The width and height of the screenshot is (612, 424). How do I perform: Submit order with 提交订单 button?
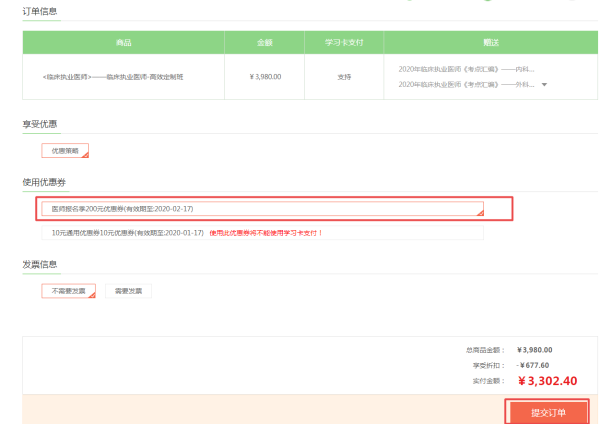click(x=547, y=412)
